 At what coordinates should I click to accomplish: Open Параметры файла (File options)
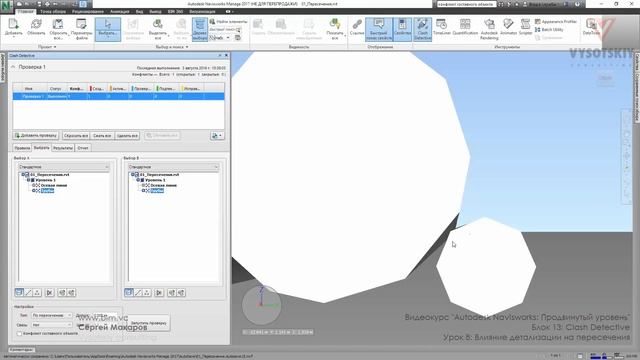pyautogui.click(x=81, y=29)
